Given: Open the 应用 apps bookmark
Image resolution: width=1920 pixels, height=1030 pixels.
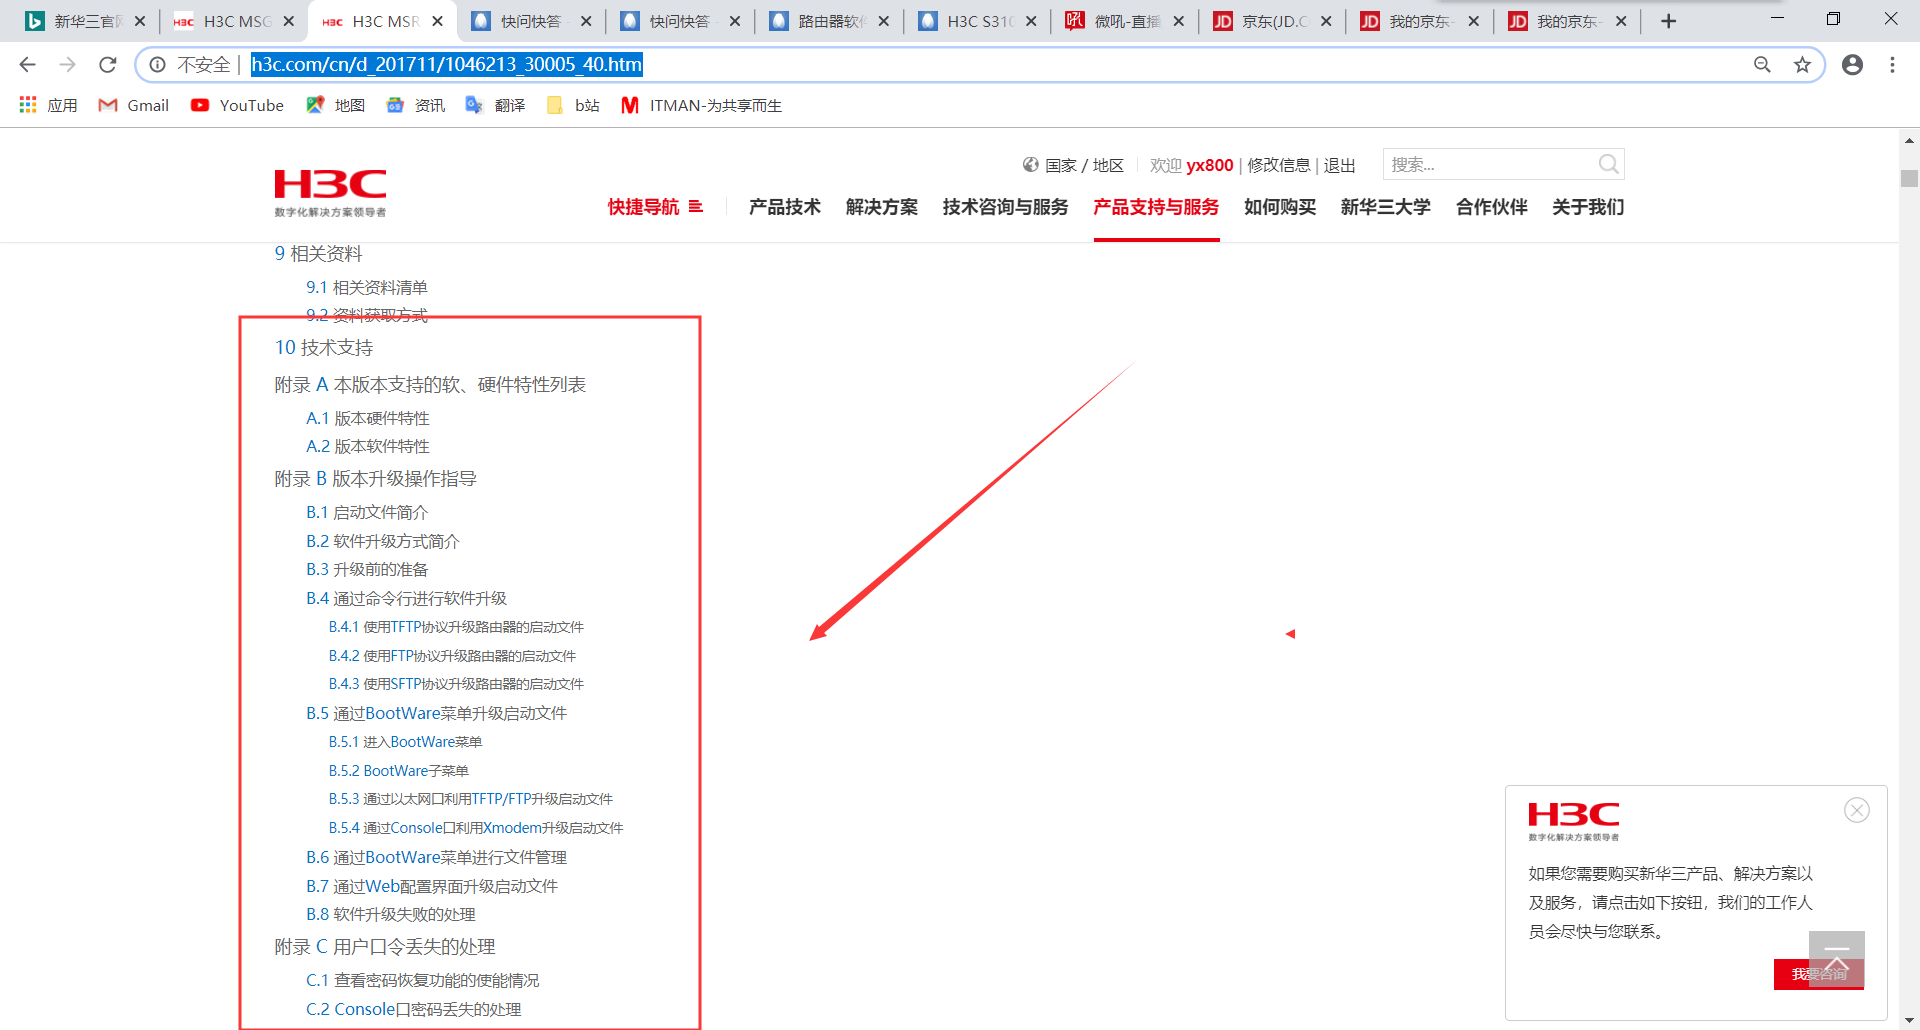Looking at the screenshot, I should coord(48,105).
